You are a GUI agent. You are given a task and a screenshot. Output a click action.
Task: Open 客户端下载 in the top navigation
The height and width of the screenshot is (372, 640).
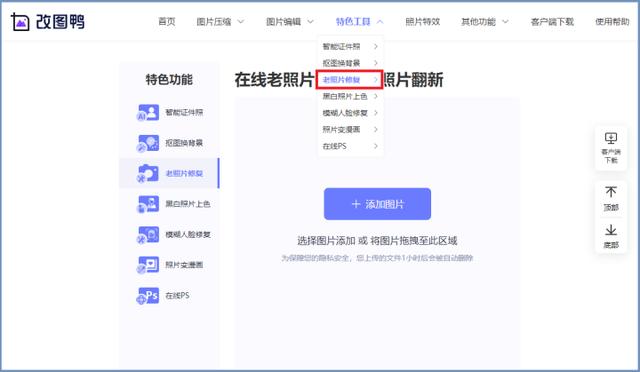click(552, 22)
